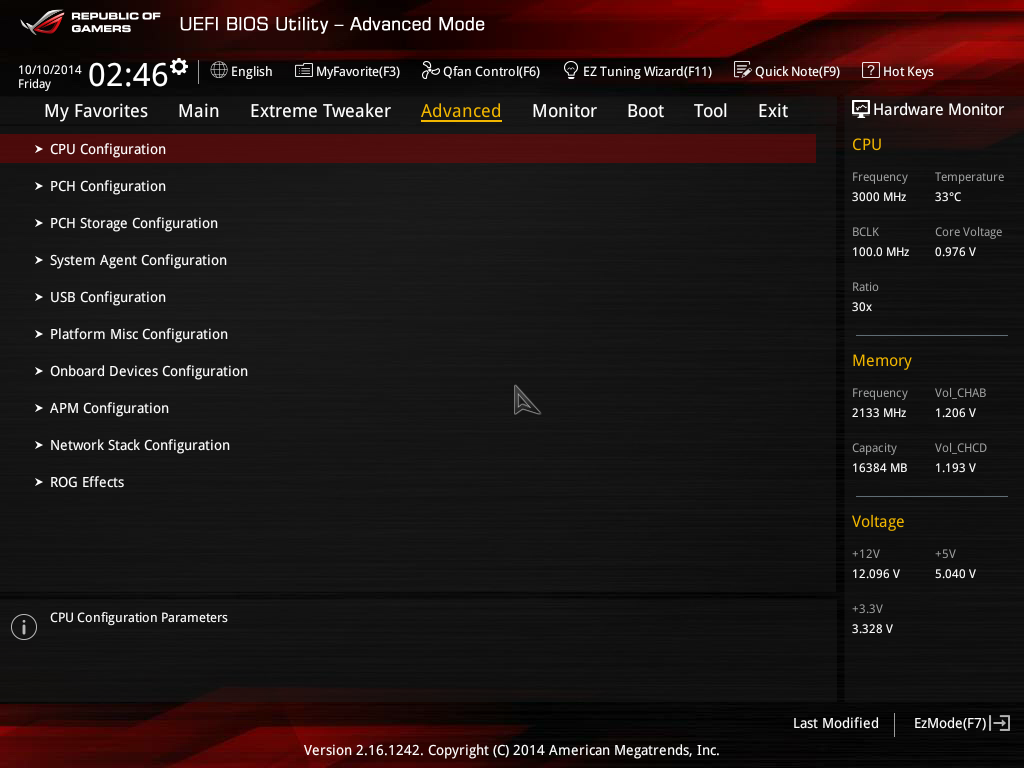This screenshot has width=1024, height=768.
Task: Expand the arrow beside Network Stack Configuration
Action: [x=39, y=445]
